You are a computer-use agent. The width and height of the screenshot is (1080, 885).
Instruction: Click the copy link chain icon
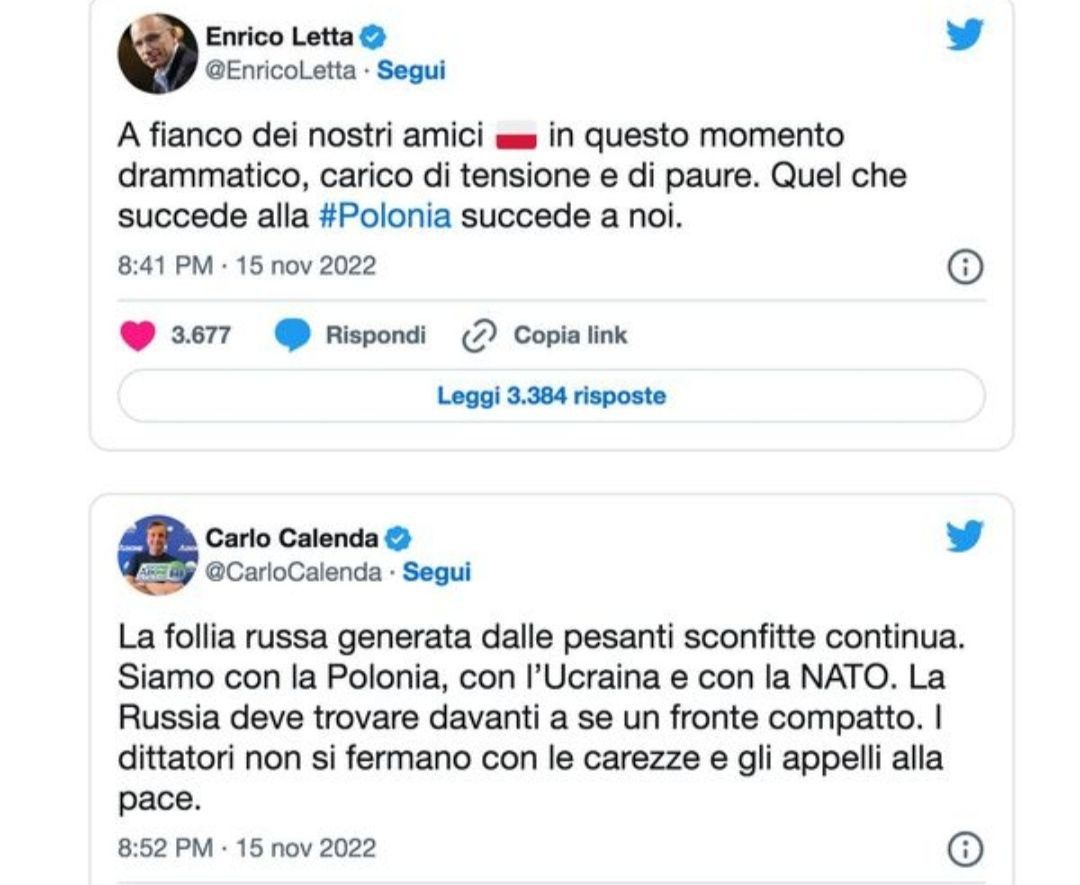[479, 337]
